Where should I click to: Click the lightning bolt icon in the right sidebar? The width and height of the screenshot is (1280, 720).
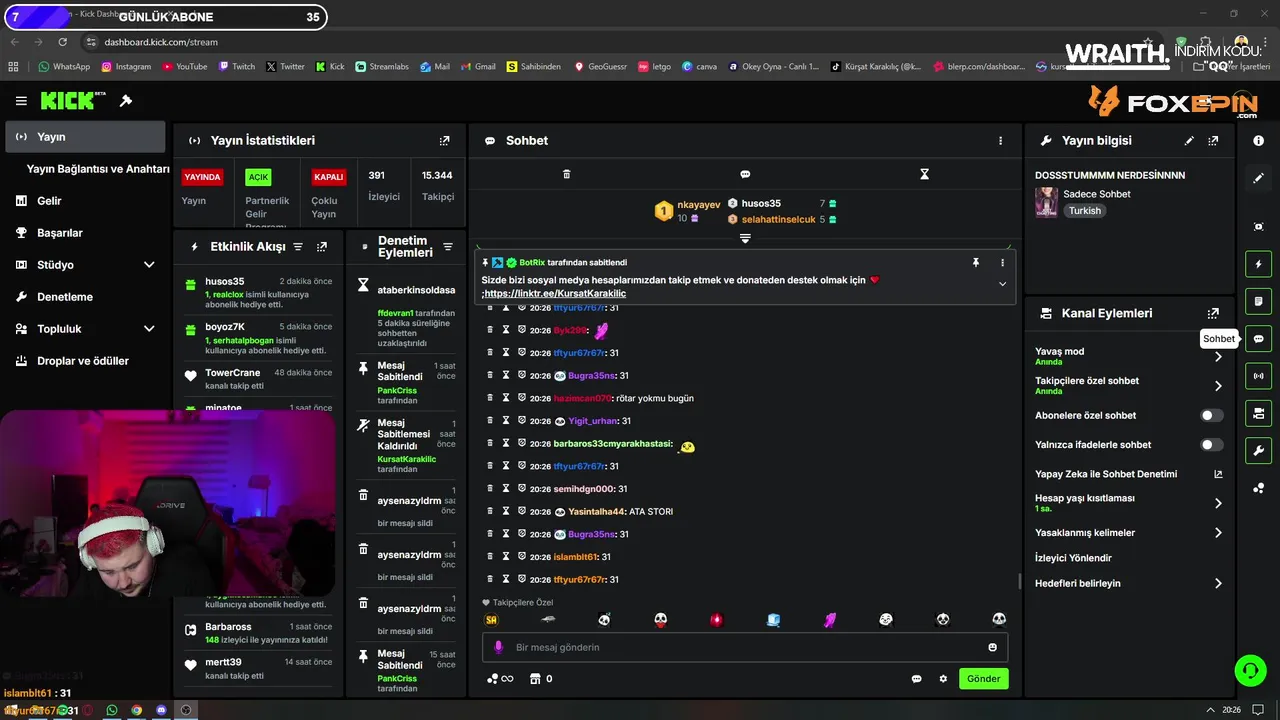click(x=1258, y=264)
